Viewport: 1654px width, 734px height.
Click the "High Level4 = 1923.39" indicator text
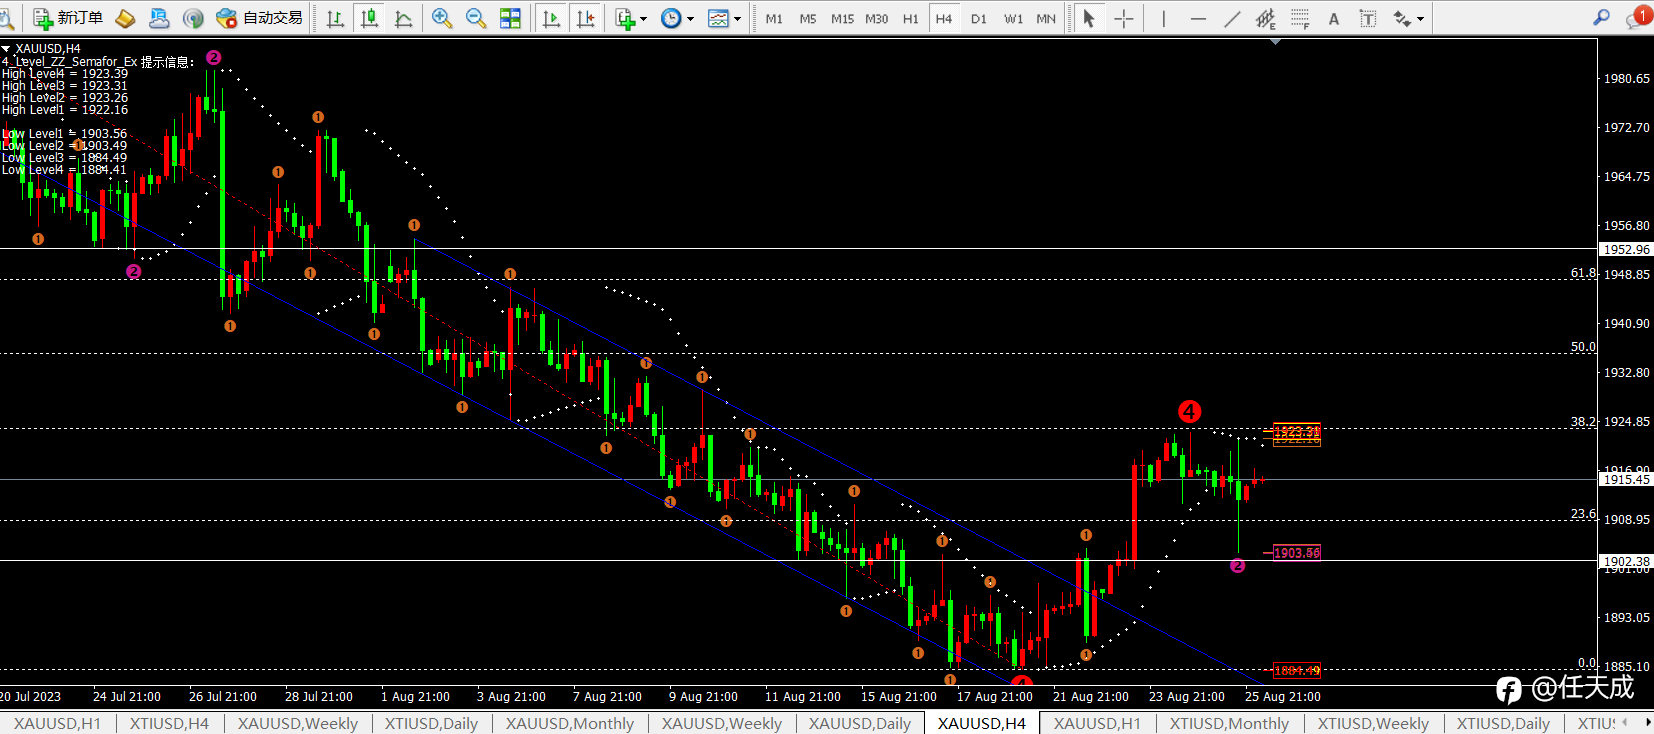click(65, 74)
